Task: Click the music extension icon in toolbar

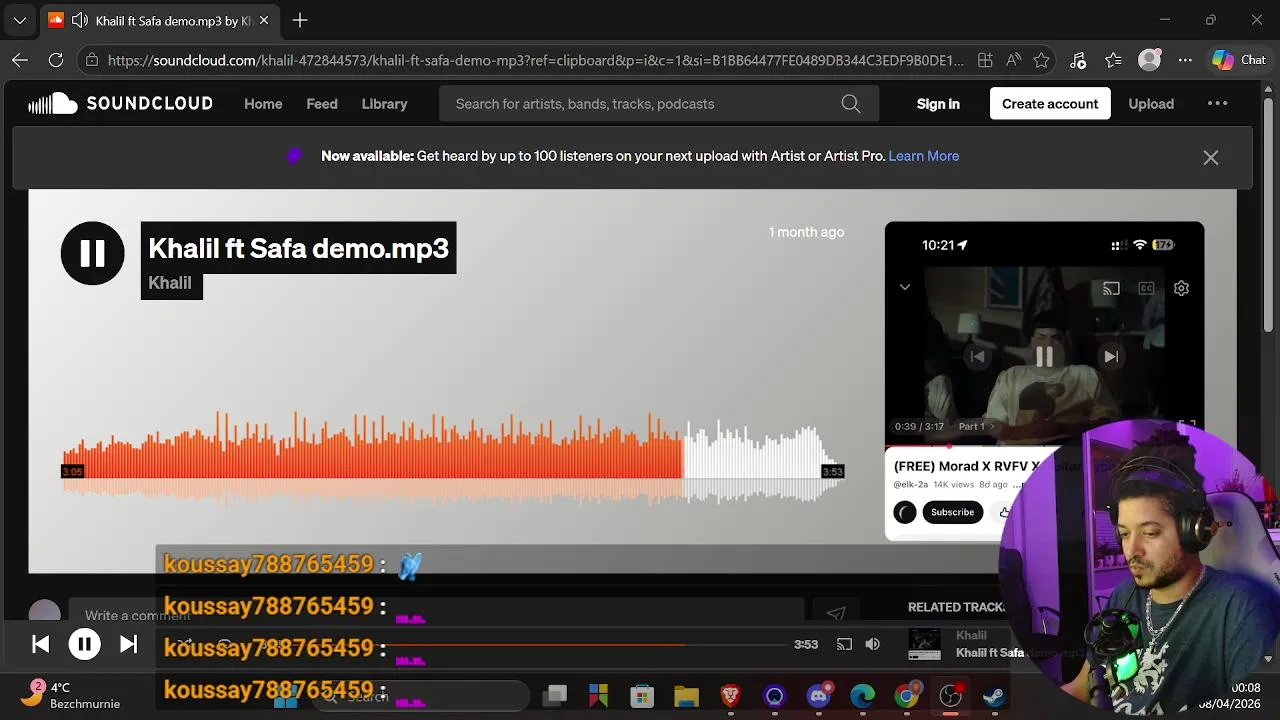Action: pos(1078,60)
